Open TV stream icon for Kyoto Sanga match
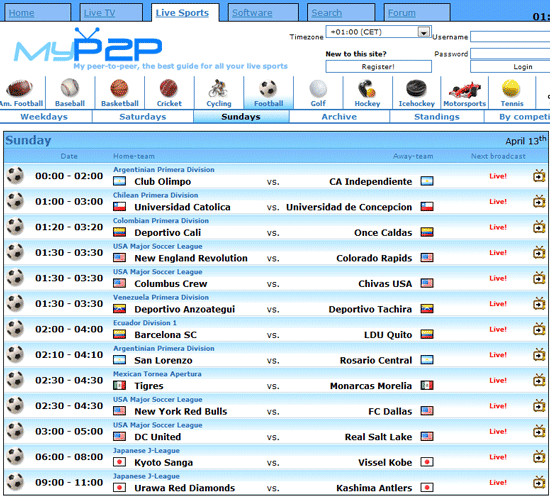550x498 pixels. pos(539,457)
